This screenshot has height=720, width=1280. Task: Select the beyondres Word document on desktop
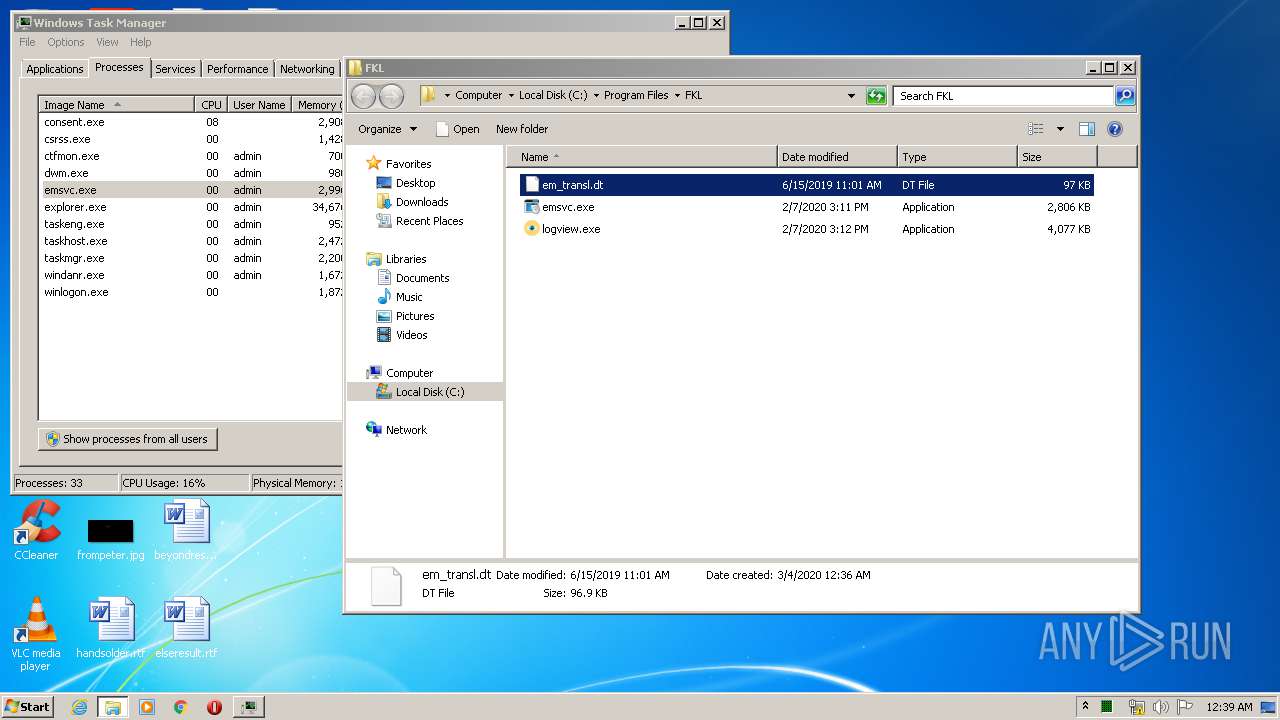186,530
